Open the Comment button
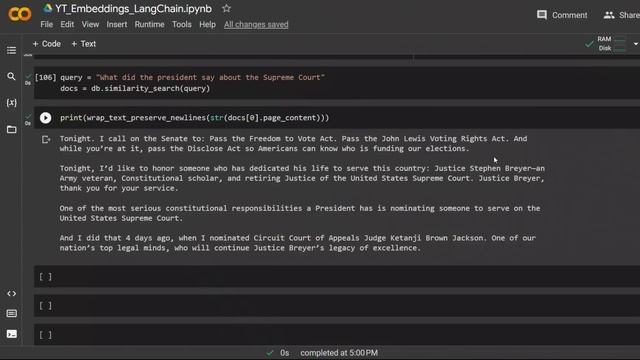Image resolution: width=640 pixels, height=360 pixels. tap(562, 15)
